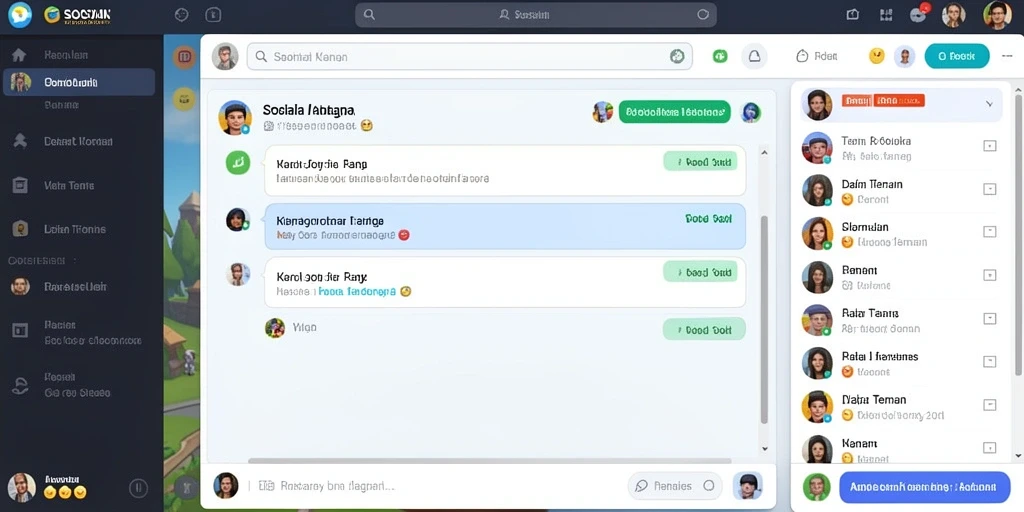Image resolution: width=1024 pixels, height=512 pixels.
Task: Click the green pill button in conversation header
Action: tap(674, 112)
